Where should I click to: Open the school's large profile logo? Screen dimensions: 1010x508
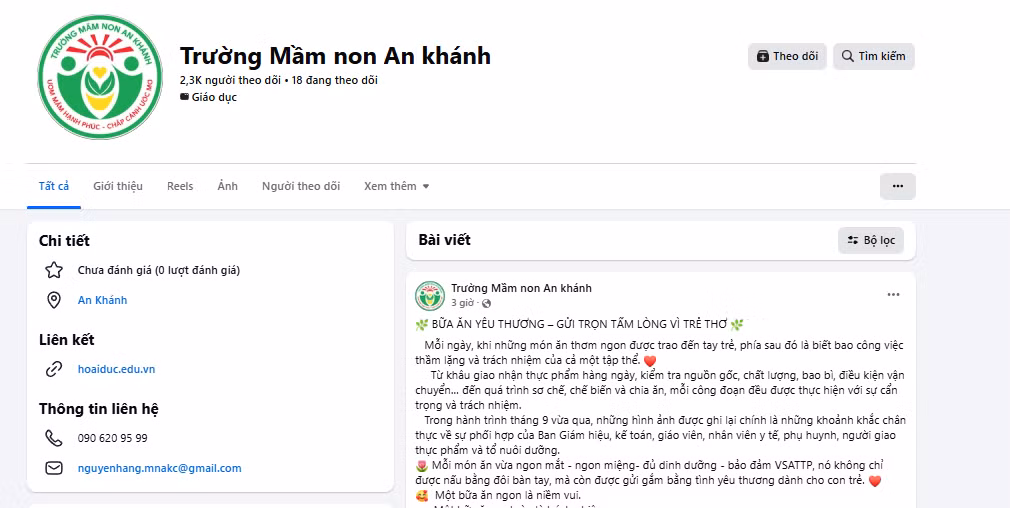100,77
